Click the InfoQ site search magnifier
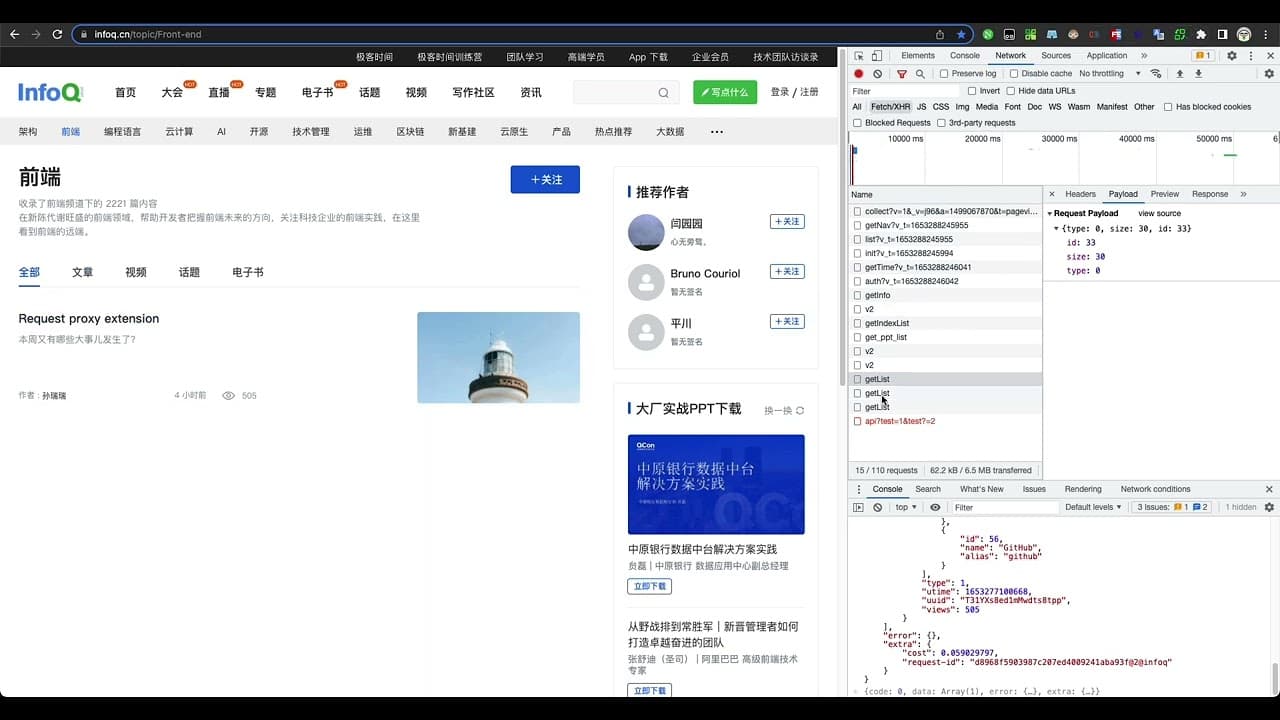The height and width of the screenshot is (720, 1280). (663, 93)
